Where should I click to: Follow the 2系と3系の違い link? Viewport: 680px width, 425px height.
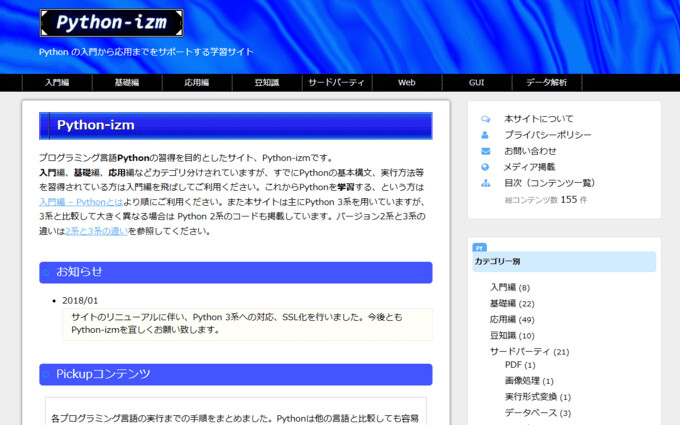[x=97, y=231]
